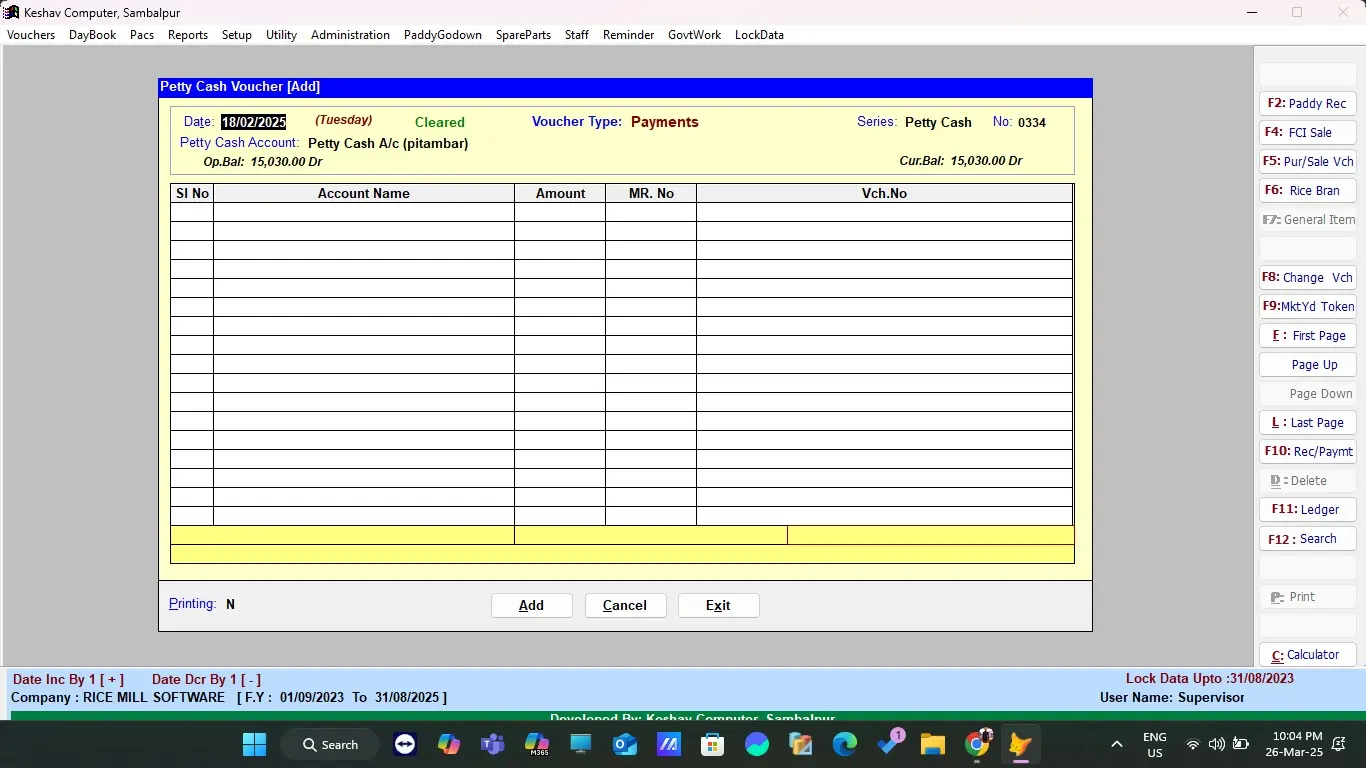Open Copilot from the taskbar
The image size is (1366, 768).
point(449,745)
